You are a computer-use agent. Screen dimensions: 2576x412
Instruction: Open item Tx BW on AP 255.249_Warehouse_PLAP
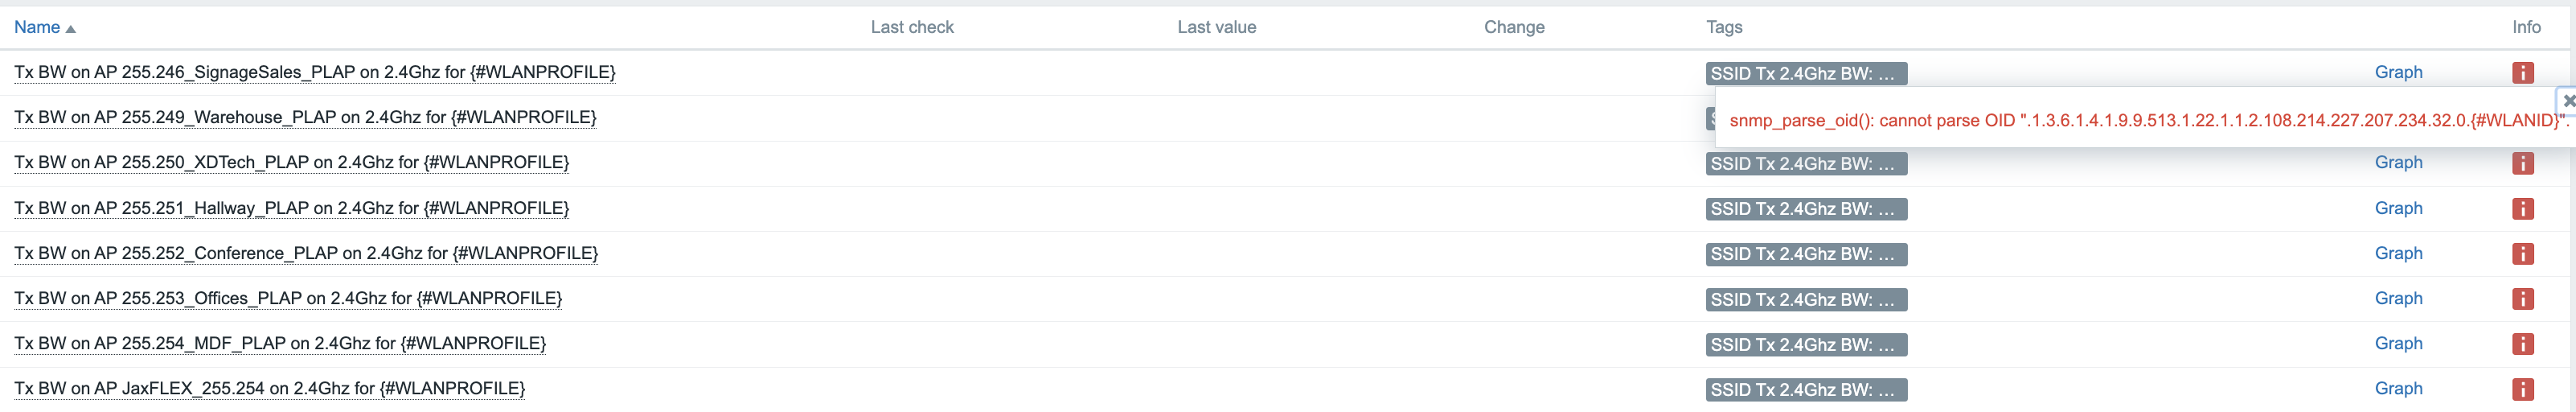(x=305, y=117)
